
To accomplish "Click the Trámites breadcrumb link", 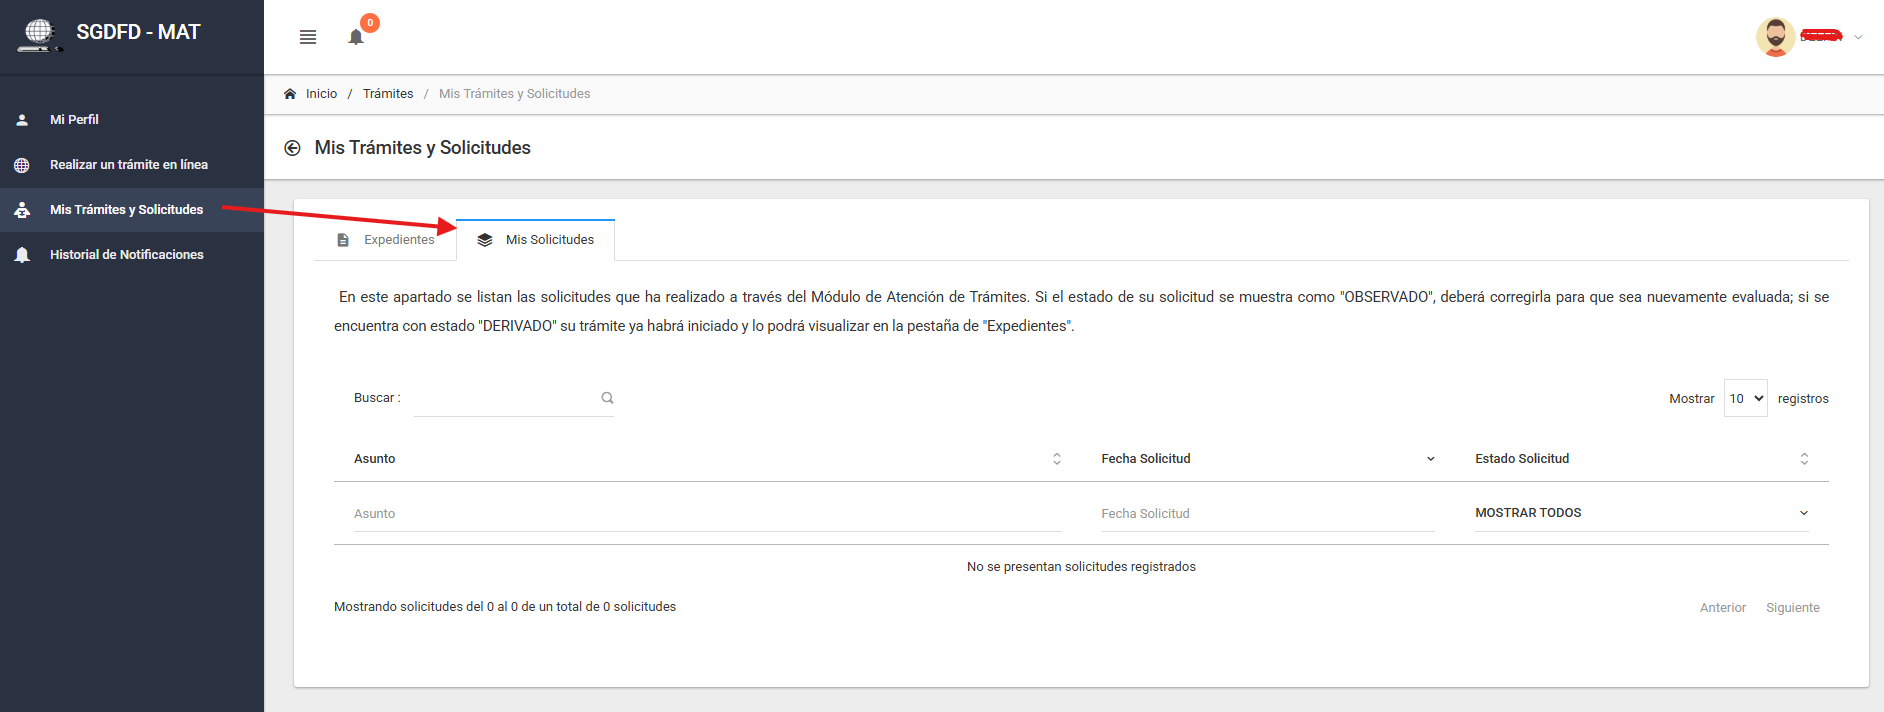I will tap(388, 94).
